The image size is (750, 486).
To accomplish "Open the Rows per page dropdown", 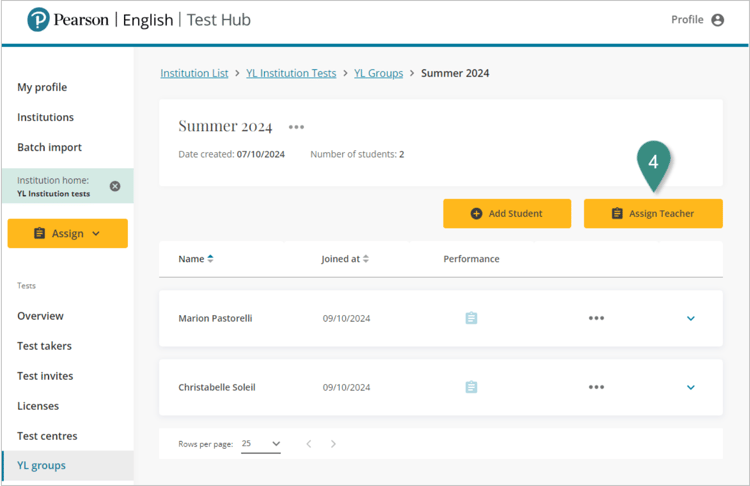I will point(261,444).
